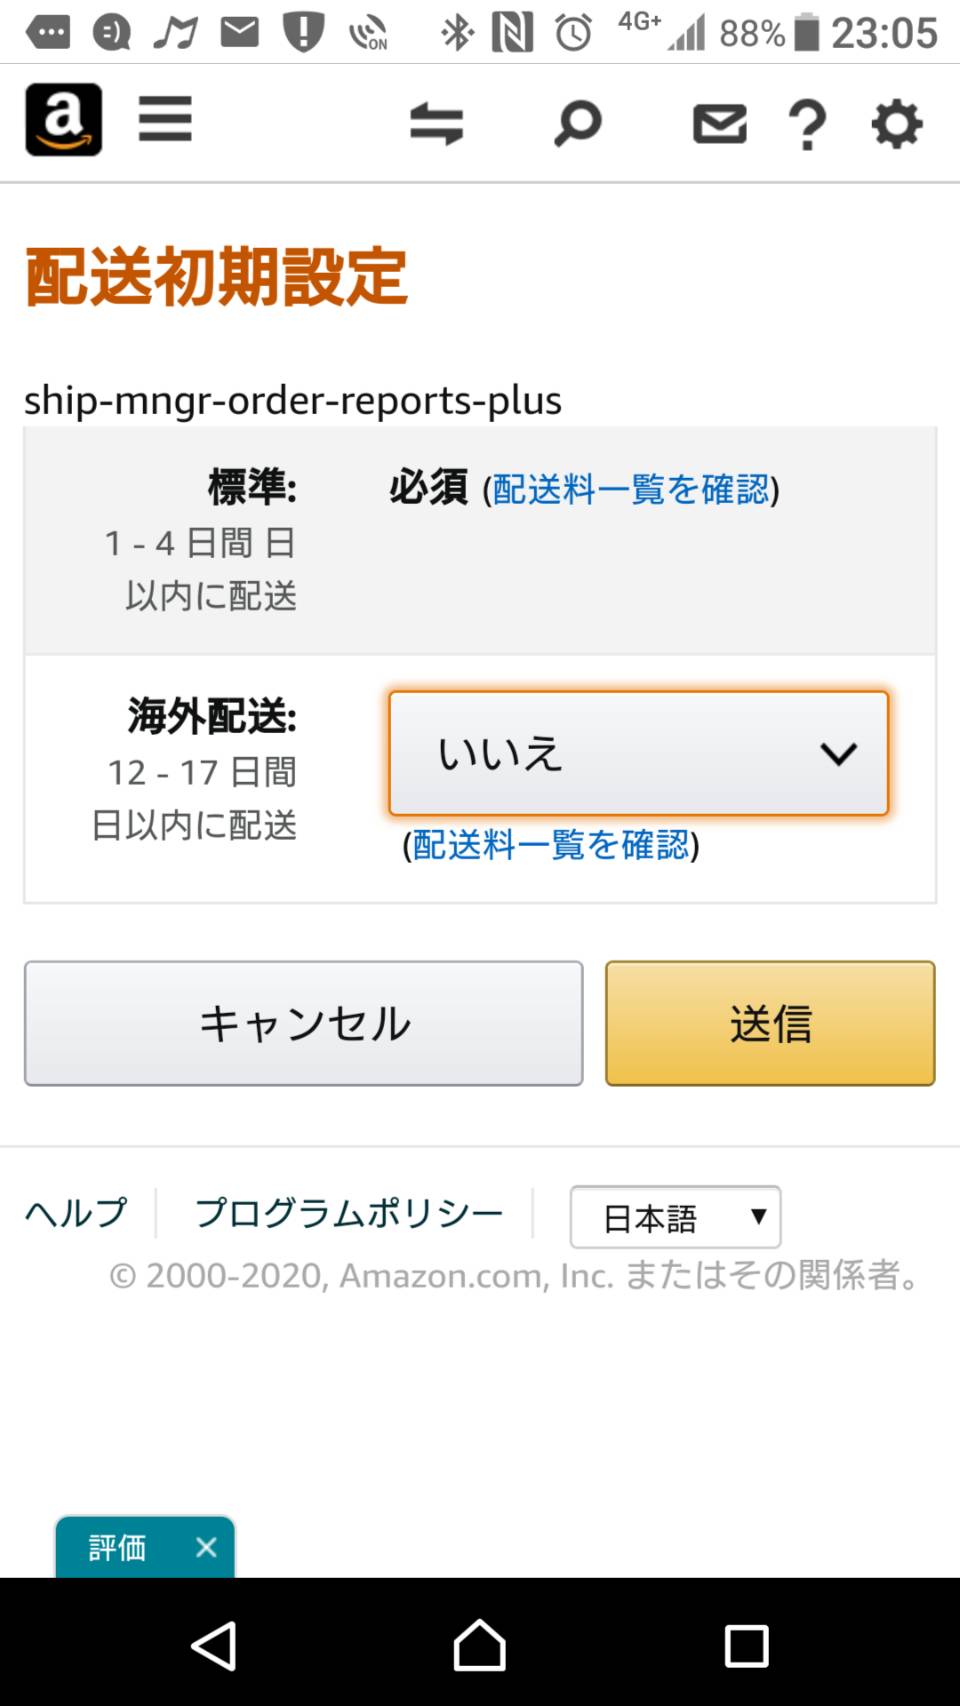Tap the switch arrows icon

(437, 124)
